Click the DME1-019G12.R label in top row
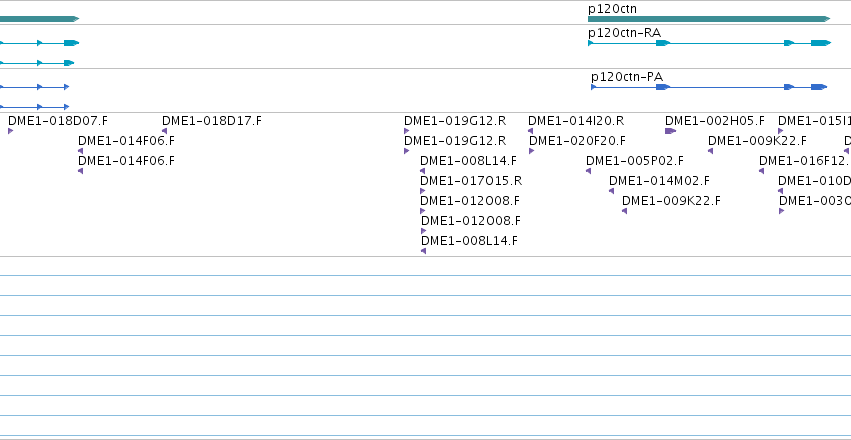Image resolution: width=851 pixels, height=440 pixels. [455, 120]
